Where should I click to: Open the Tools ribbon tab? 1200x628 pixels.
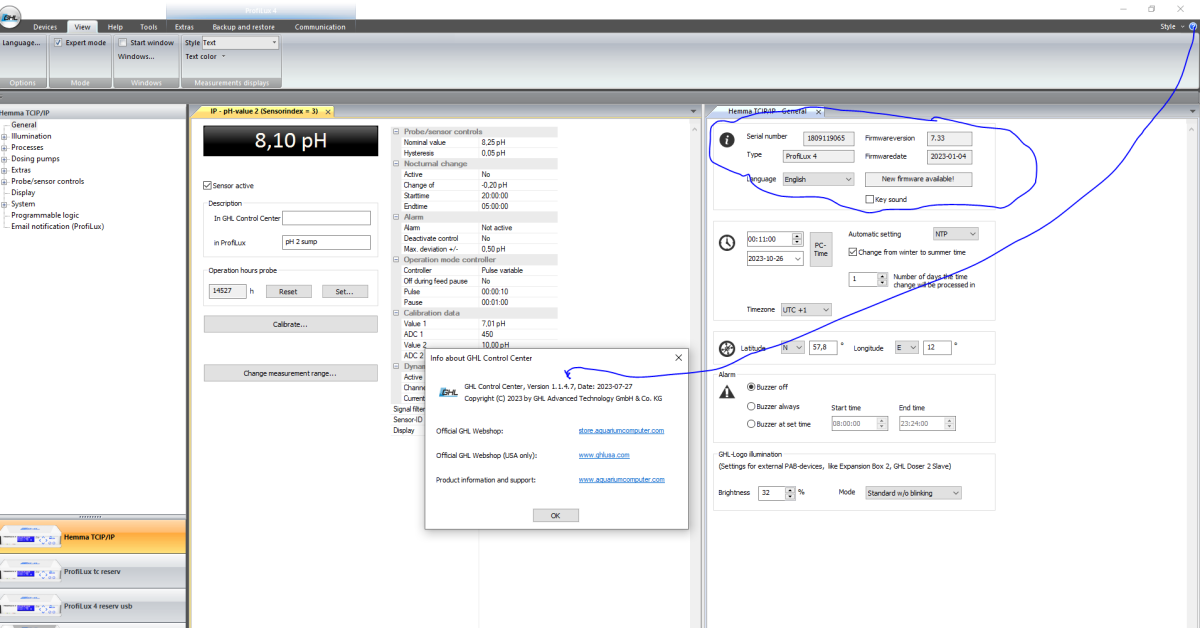pos(148,27)
